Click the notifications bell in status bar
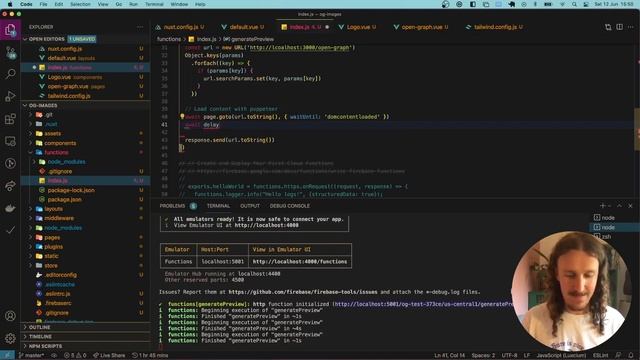 pos(631,356)
